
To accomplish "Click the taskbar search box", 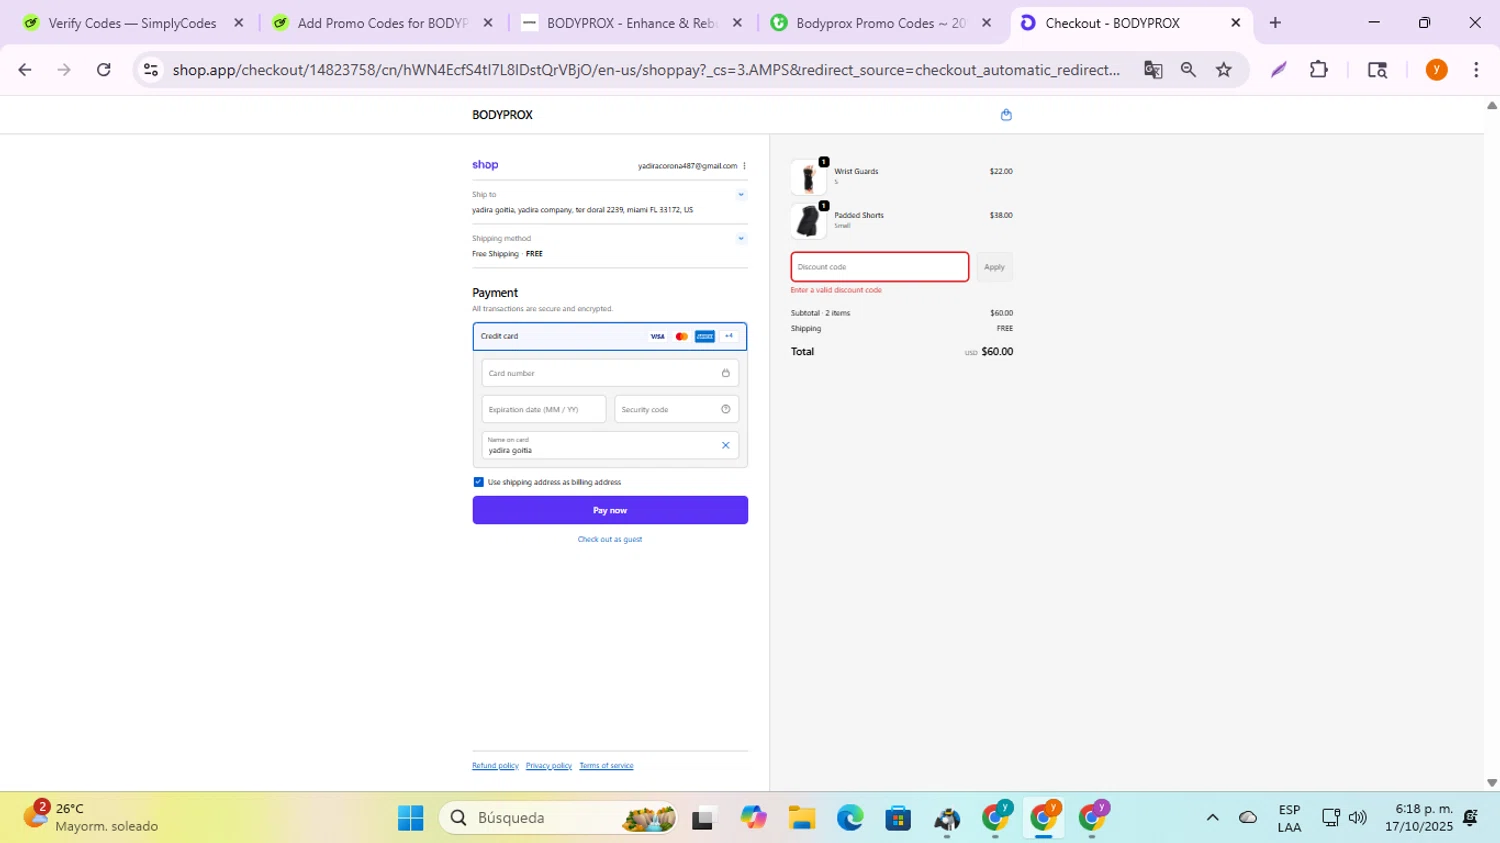I will [558, 818].
